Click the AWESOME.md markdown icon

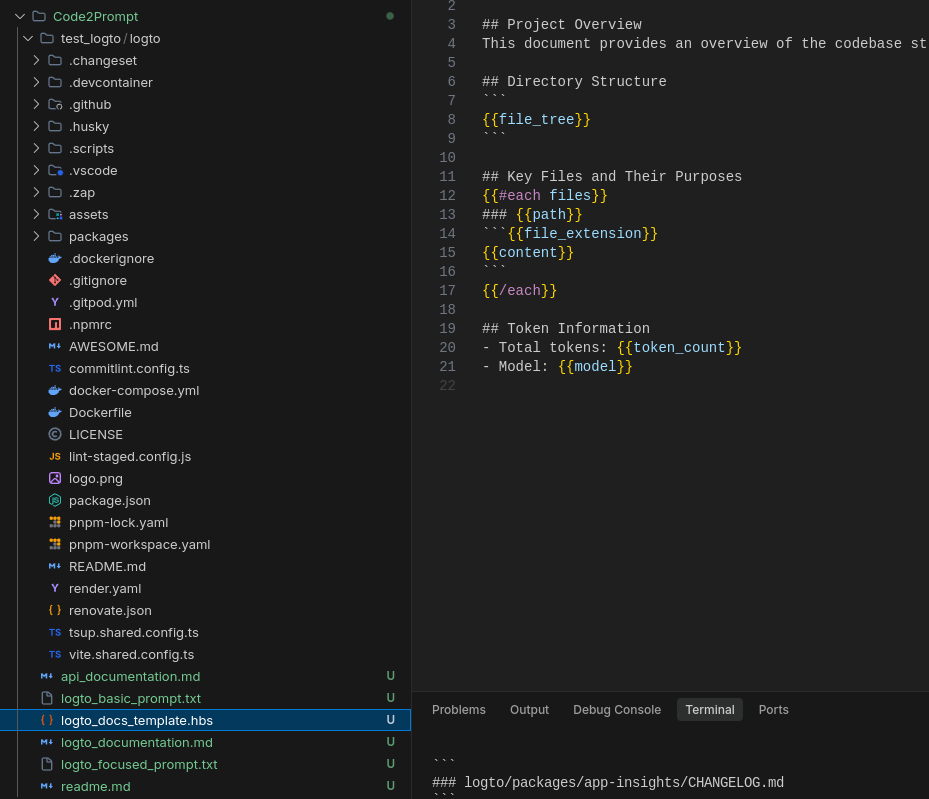coord(55,346)
